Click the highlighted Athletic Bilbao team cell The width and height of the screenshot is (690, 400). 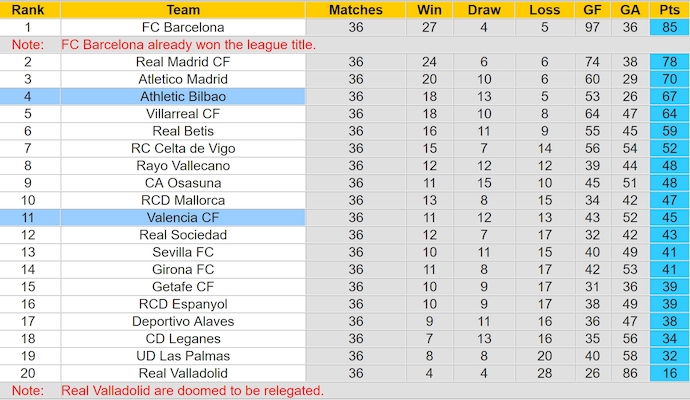[x=183, y=96]
